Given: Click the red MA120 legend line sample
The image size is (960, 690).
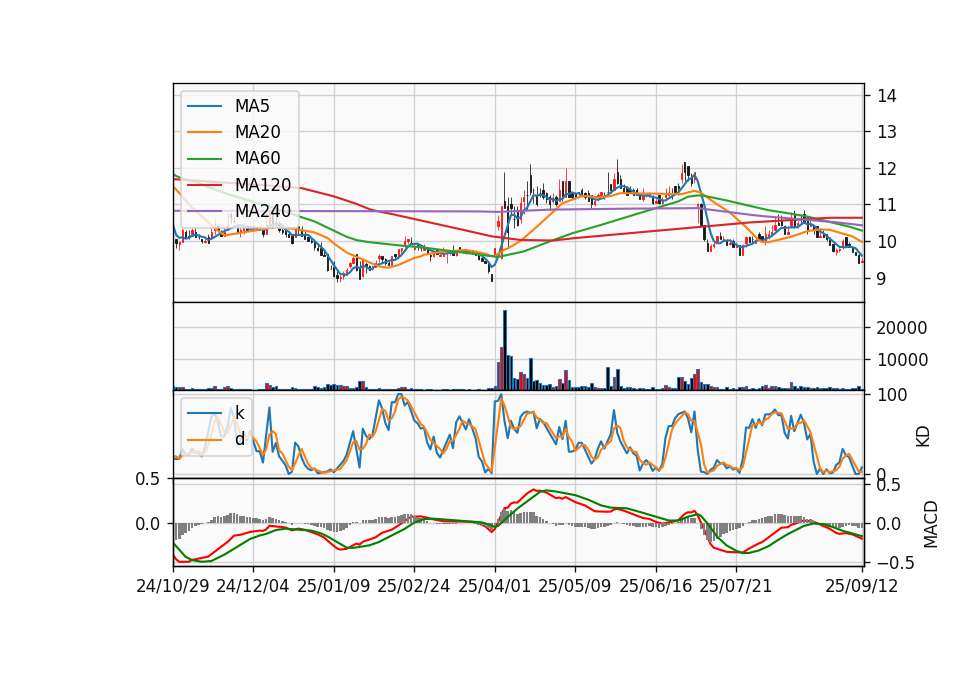Looking at the screenshot, I should click(x=204, y=185).
